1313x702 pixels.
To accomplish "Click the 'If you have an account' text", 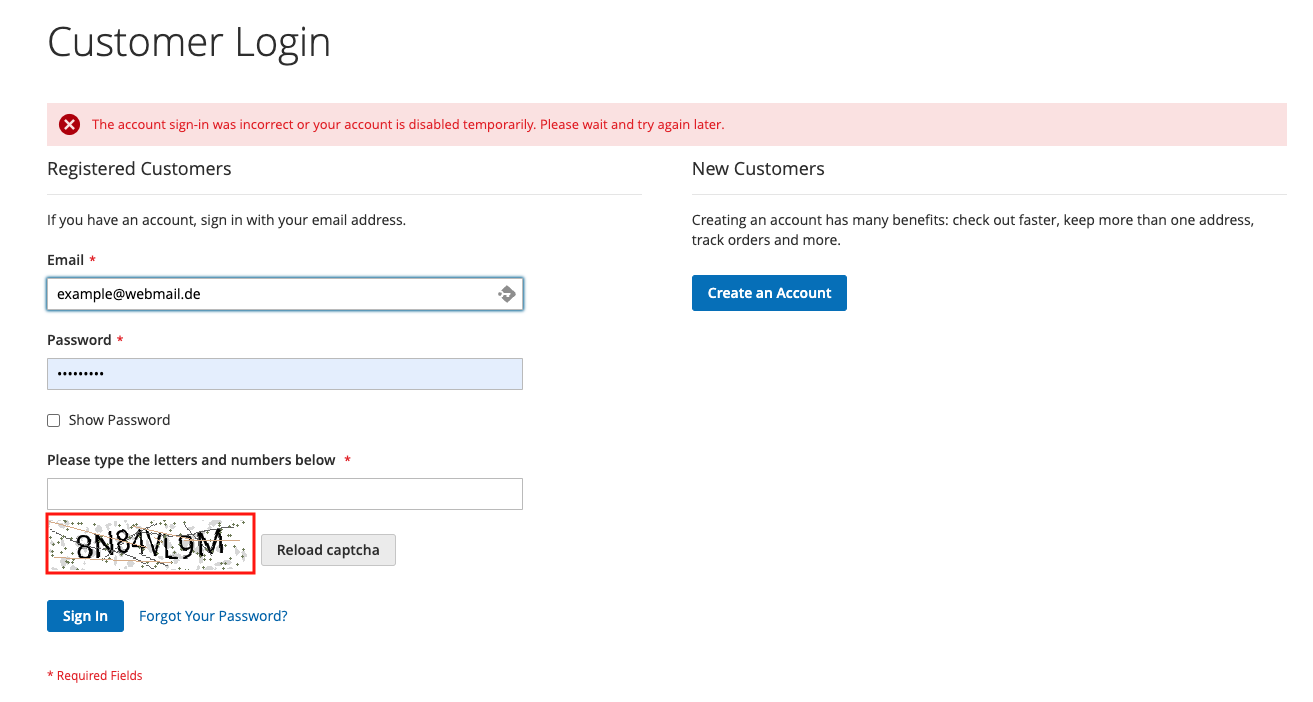I will (226, 220).
